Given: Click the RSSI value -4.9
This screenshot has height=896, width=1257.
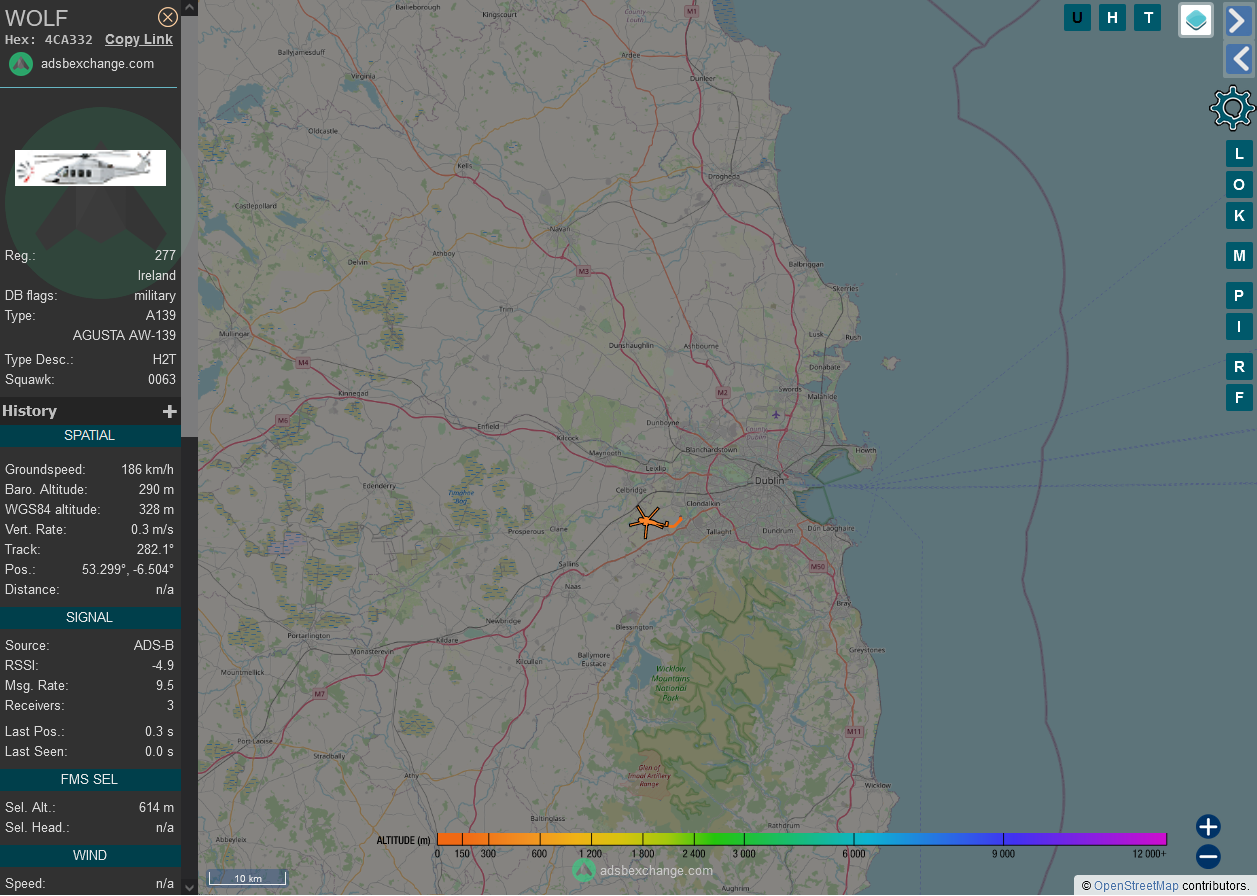Looking at the screenshot, I should [163, 666].
